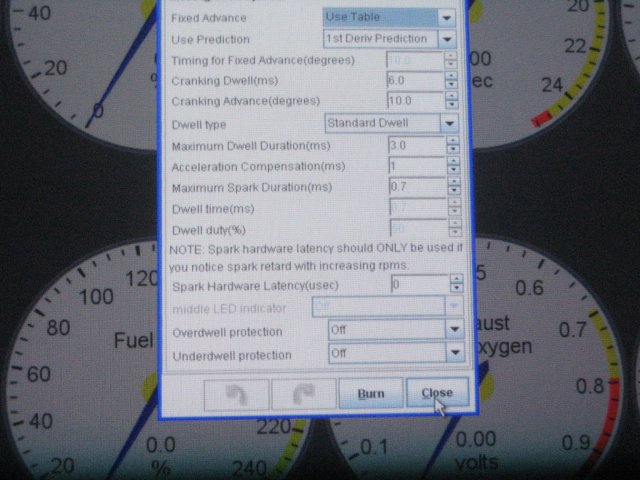
Task: Click the Close button
Action: pos(436,393)
